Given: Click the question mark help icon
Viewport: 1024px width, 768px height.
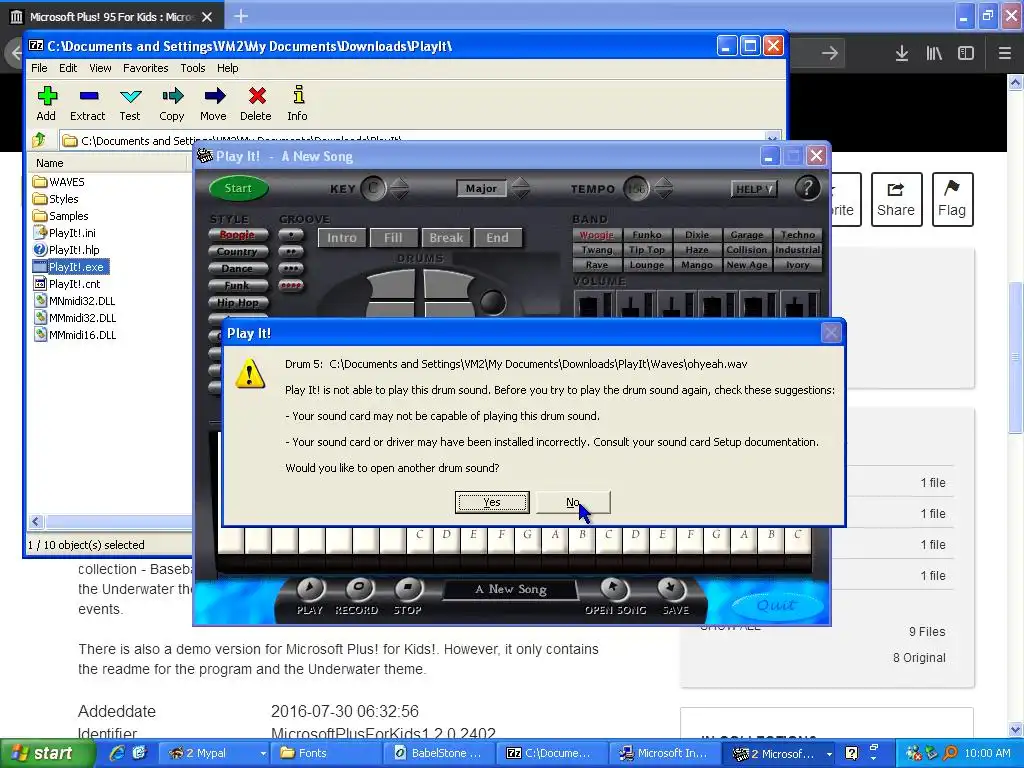Looking at the screenshot, I should [x=807, y=188].
